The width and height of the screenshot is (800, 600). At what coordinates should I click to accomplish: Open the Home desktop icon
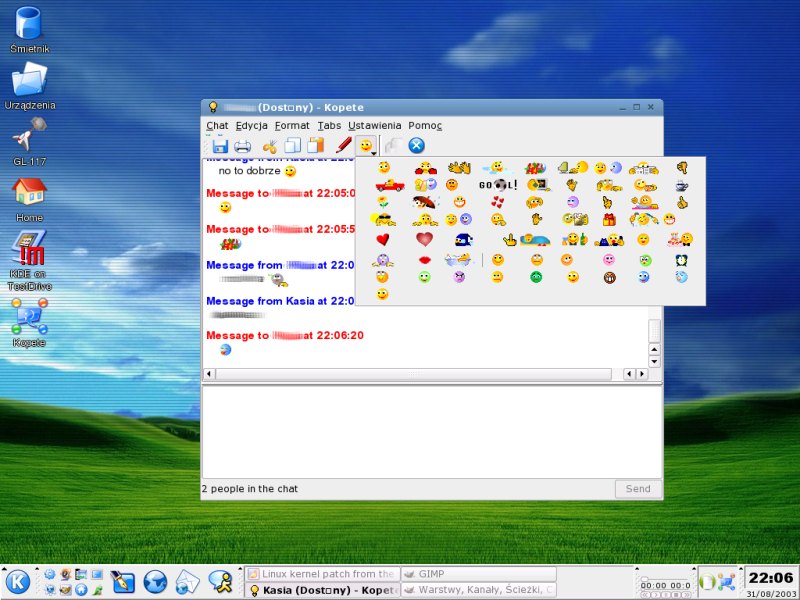pyautogui.click(x=29, y=199)
